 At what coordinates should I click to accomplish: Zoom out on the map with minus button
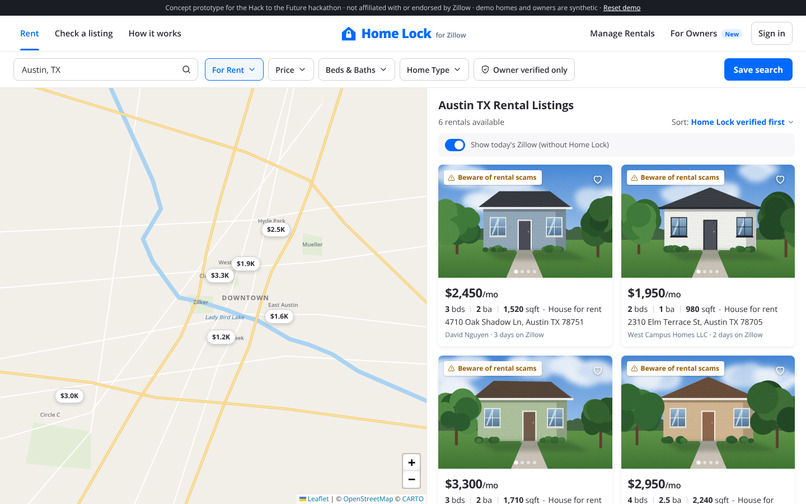411,479
